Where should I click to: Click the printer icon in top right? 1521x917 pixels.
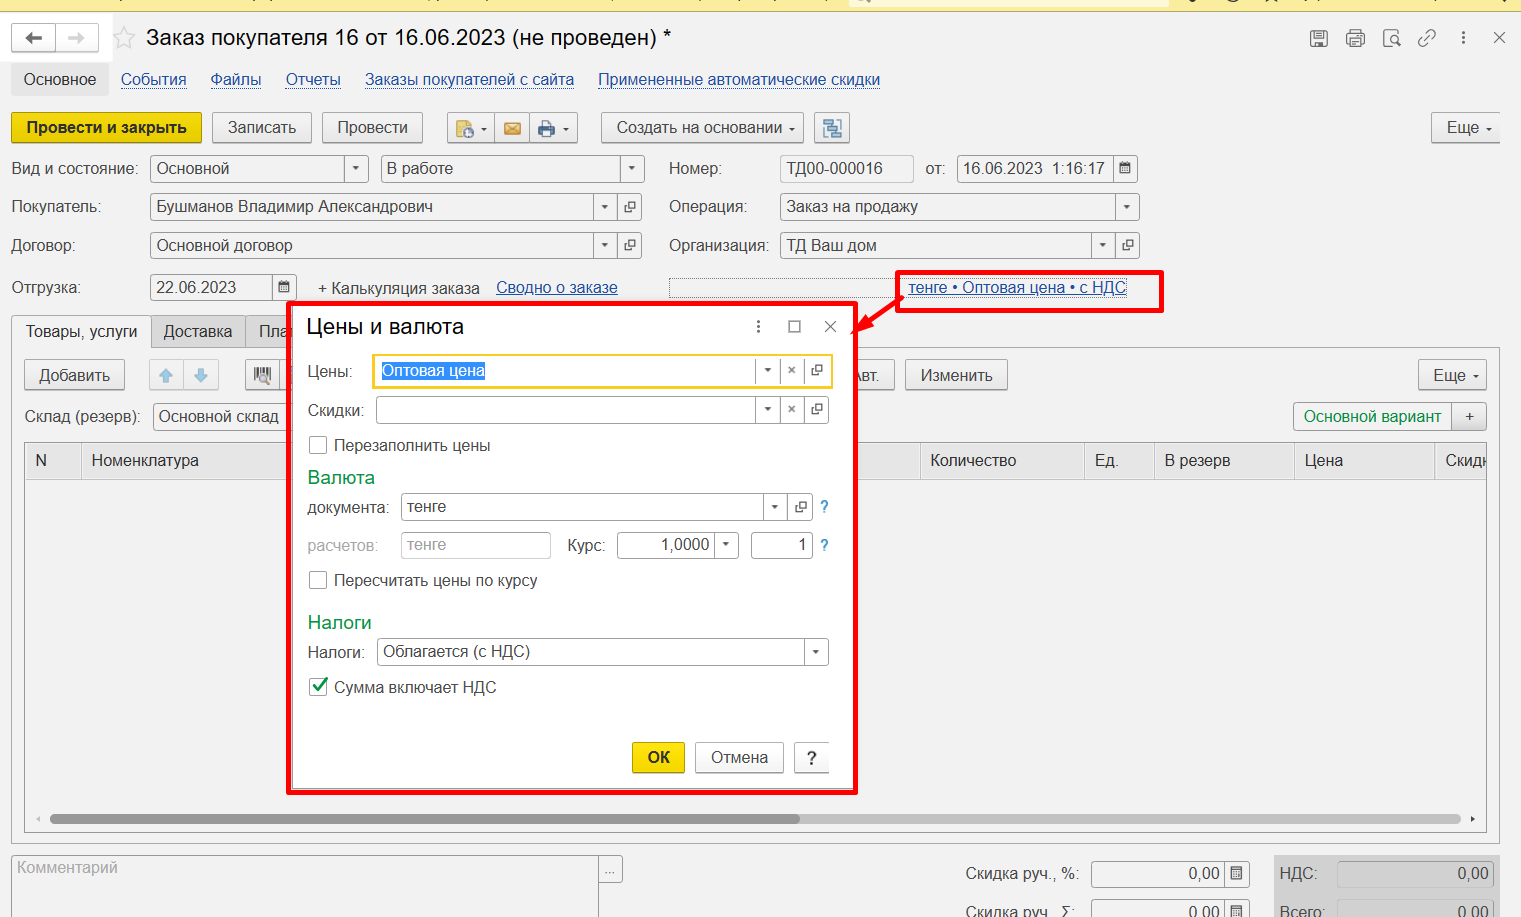[x=1355, y=38]
